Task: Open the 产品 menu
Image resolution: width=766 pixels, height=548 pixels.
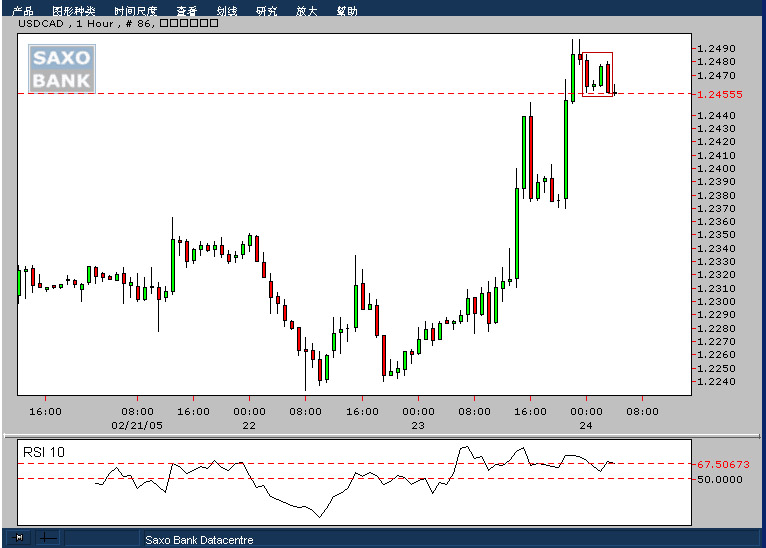Action: [22, 11]
